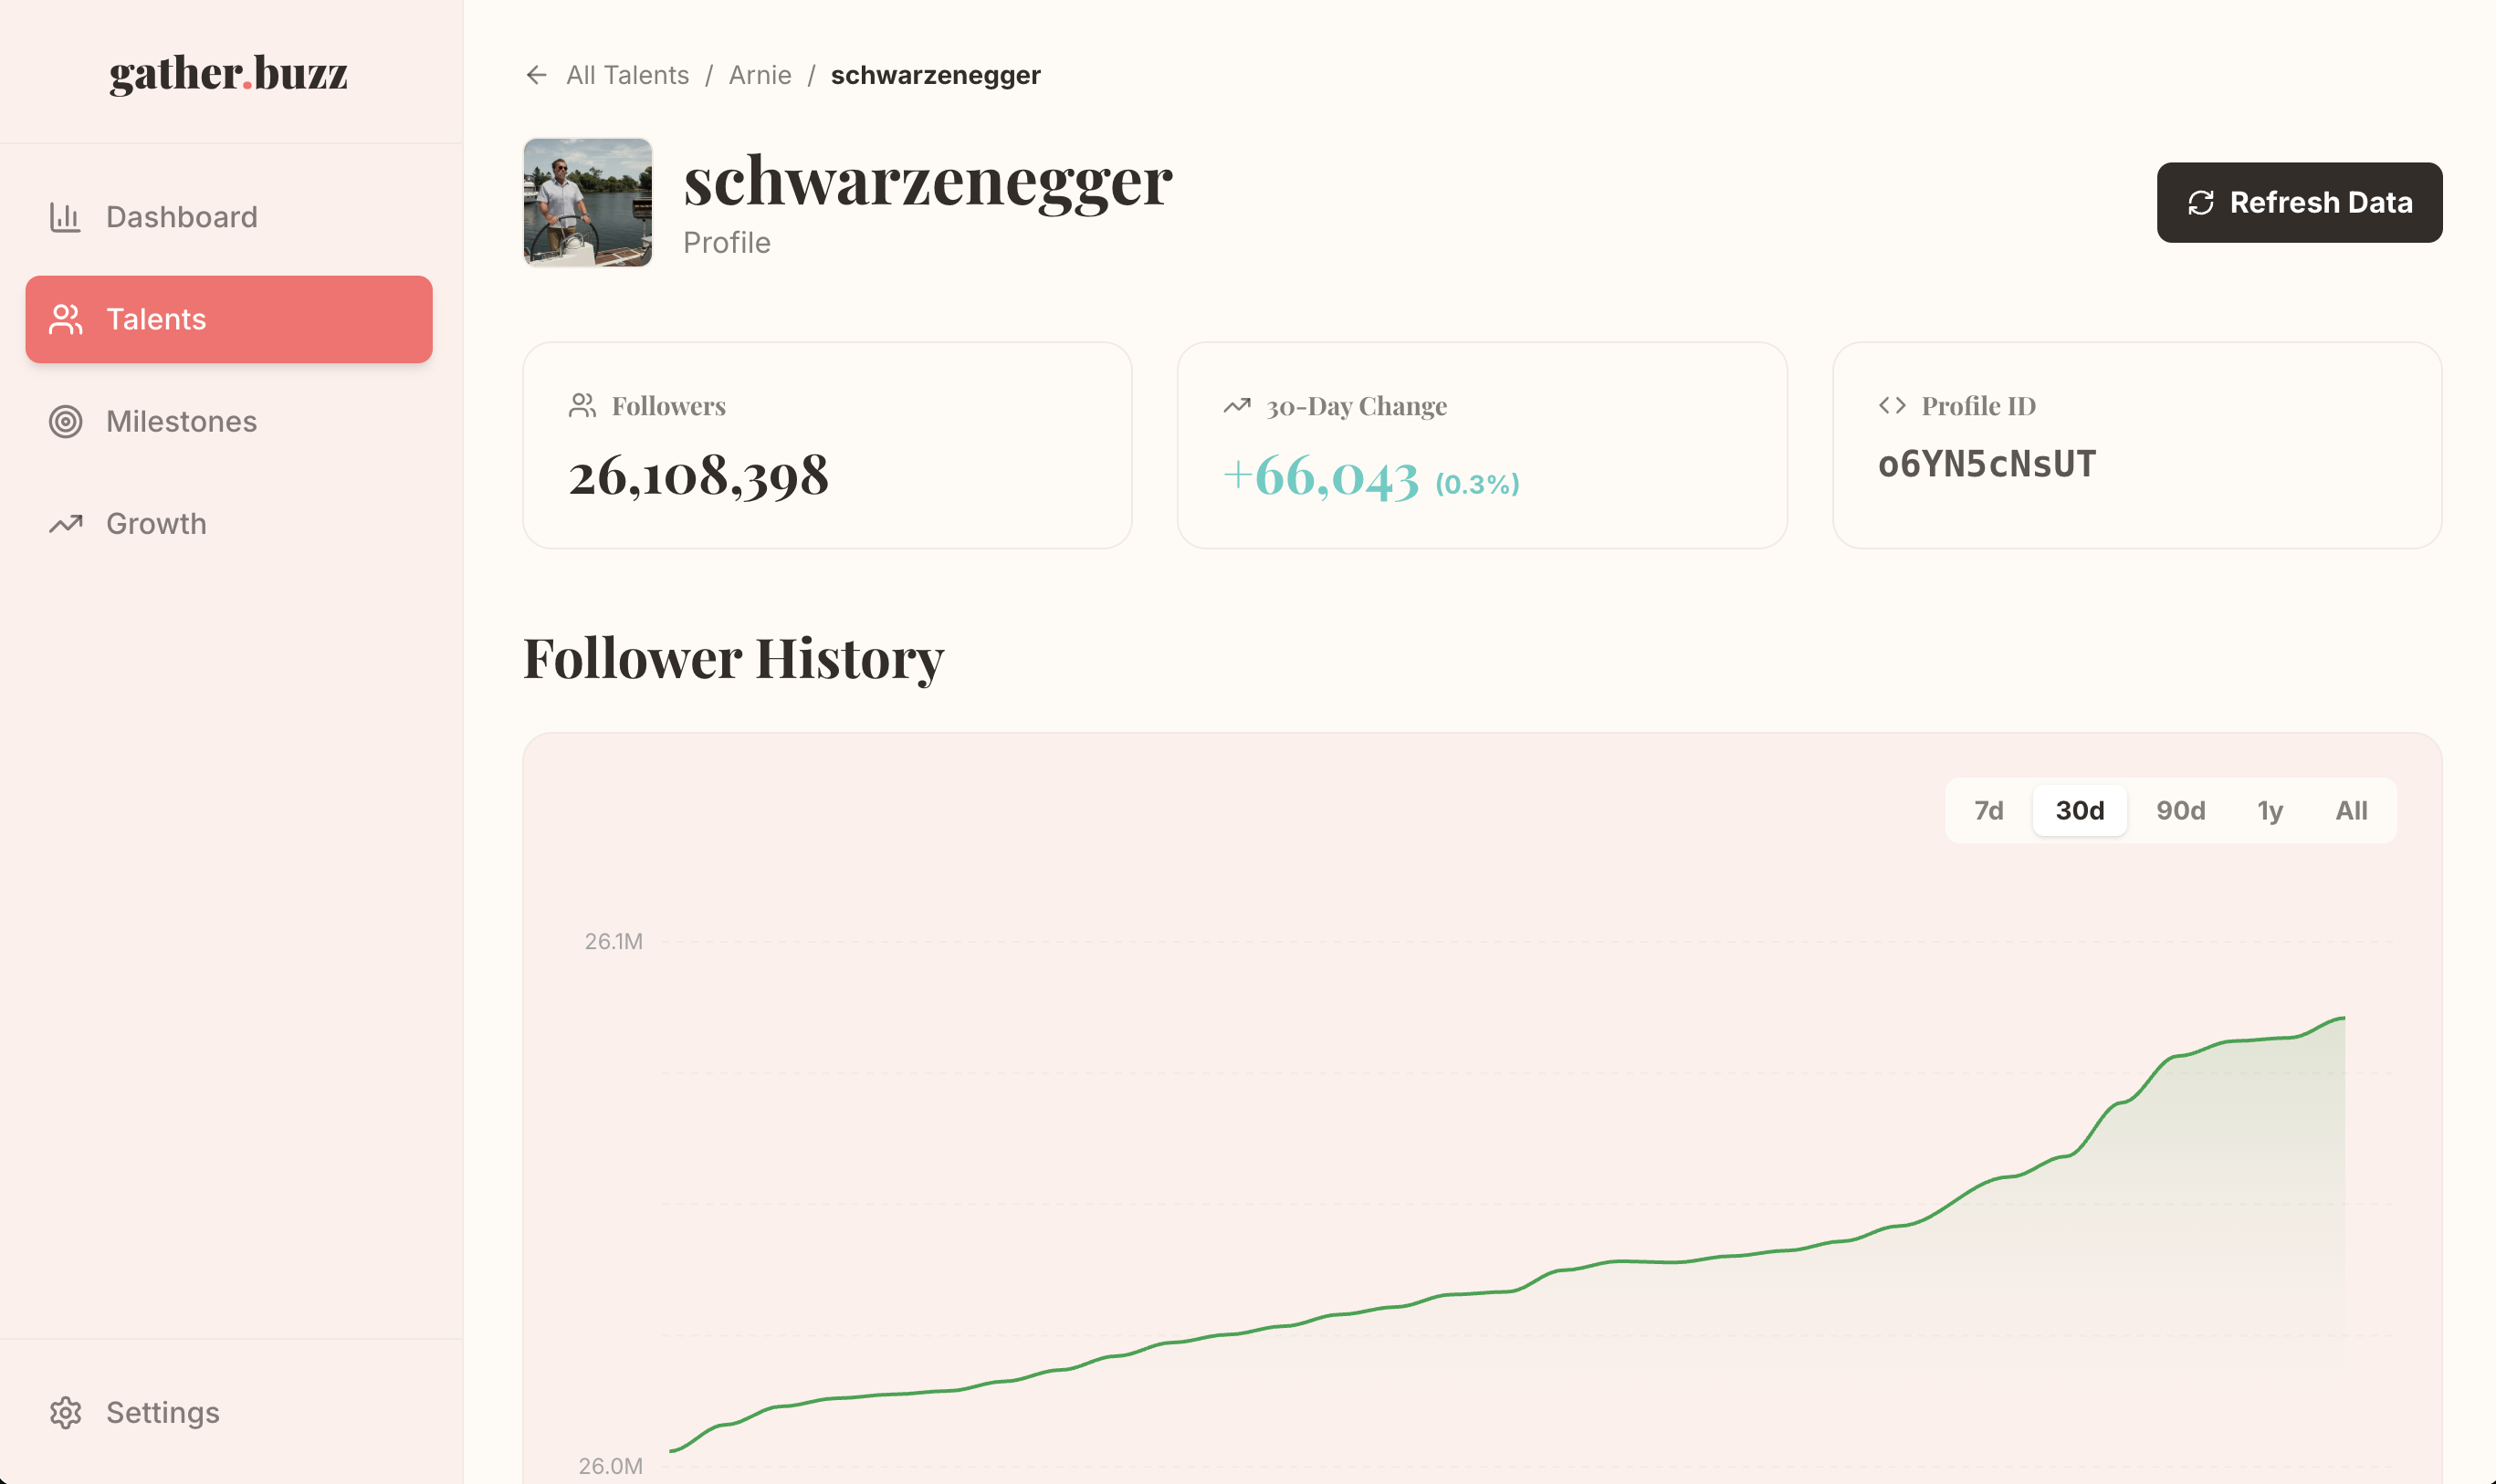Click the Dashboard bar chart icon
Viewport: 2496px width, 1484px height.
point(65,217)
